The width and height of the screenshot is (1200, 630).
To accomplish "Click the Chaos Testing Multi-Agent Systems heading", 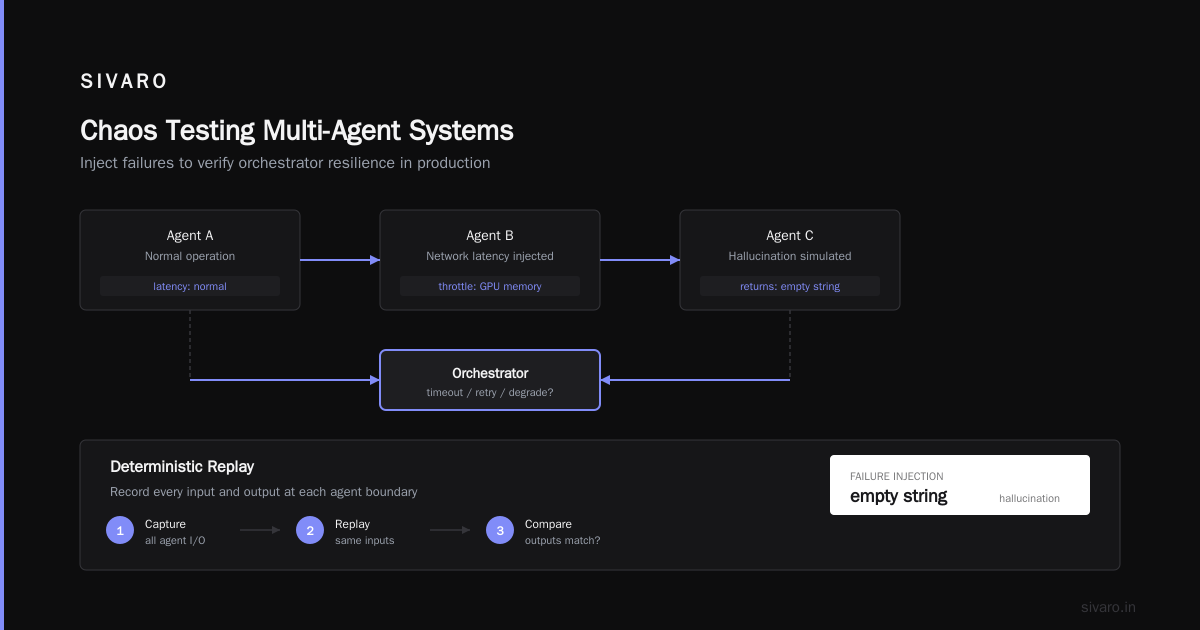I will coord(297,131).
